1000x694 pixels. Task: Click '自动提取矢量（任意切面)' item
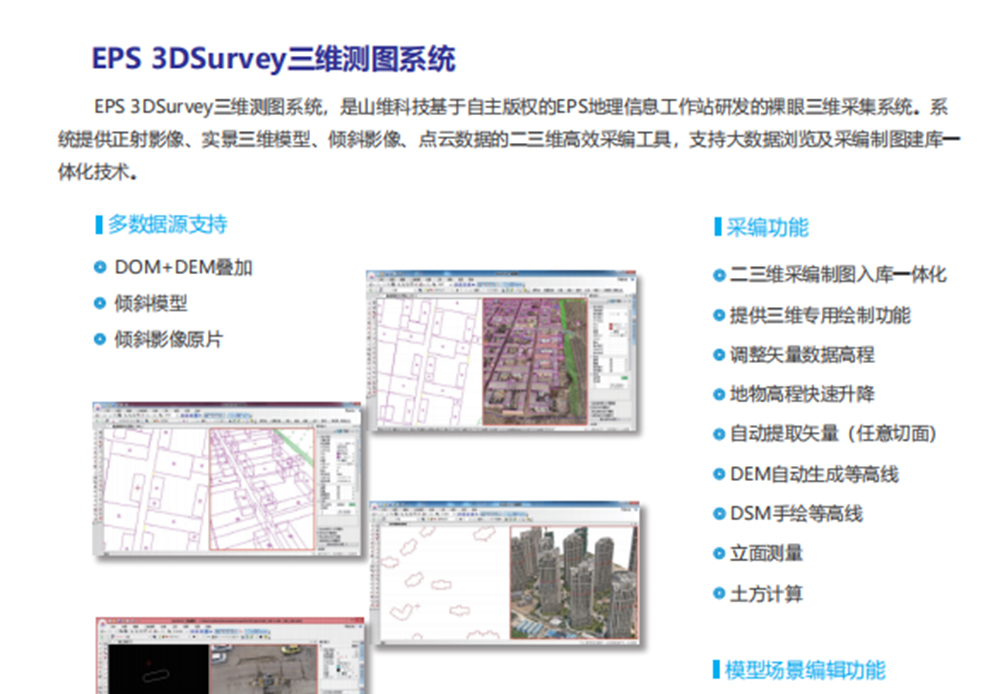coord(833,434)
